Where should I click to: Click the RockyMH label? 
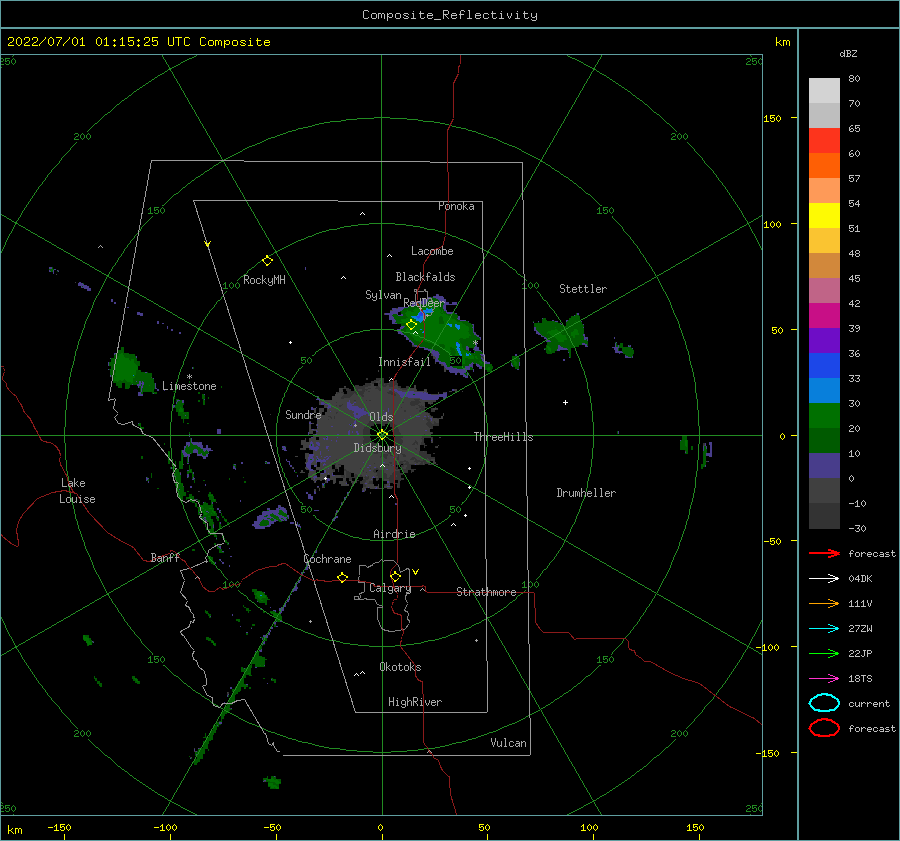click(264, 280)
